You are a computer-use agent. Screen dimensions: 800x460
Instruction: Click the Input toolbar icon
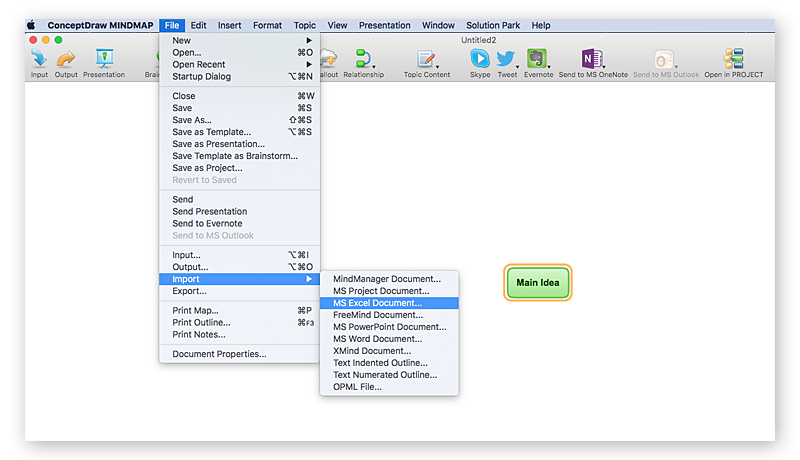click(39, 59)
